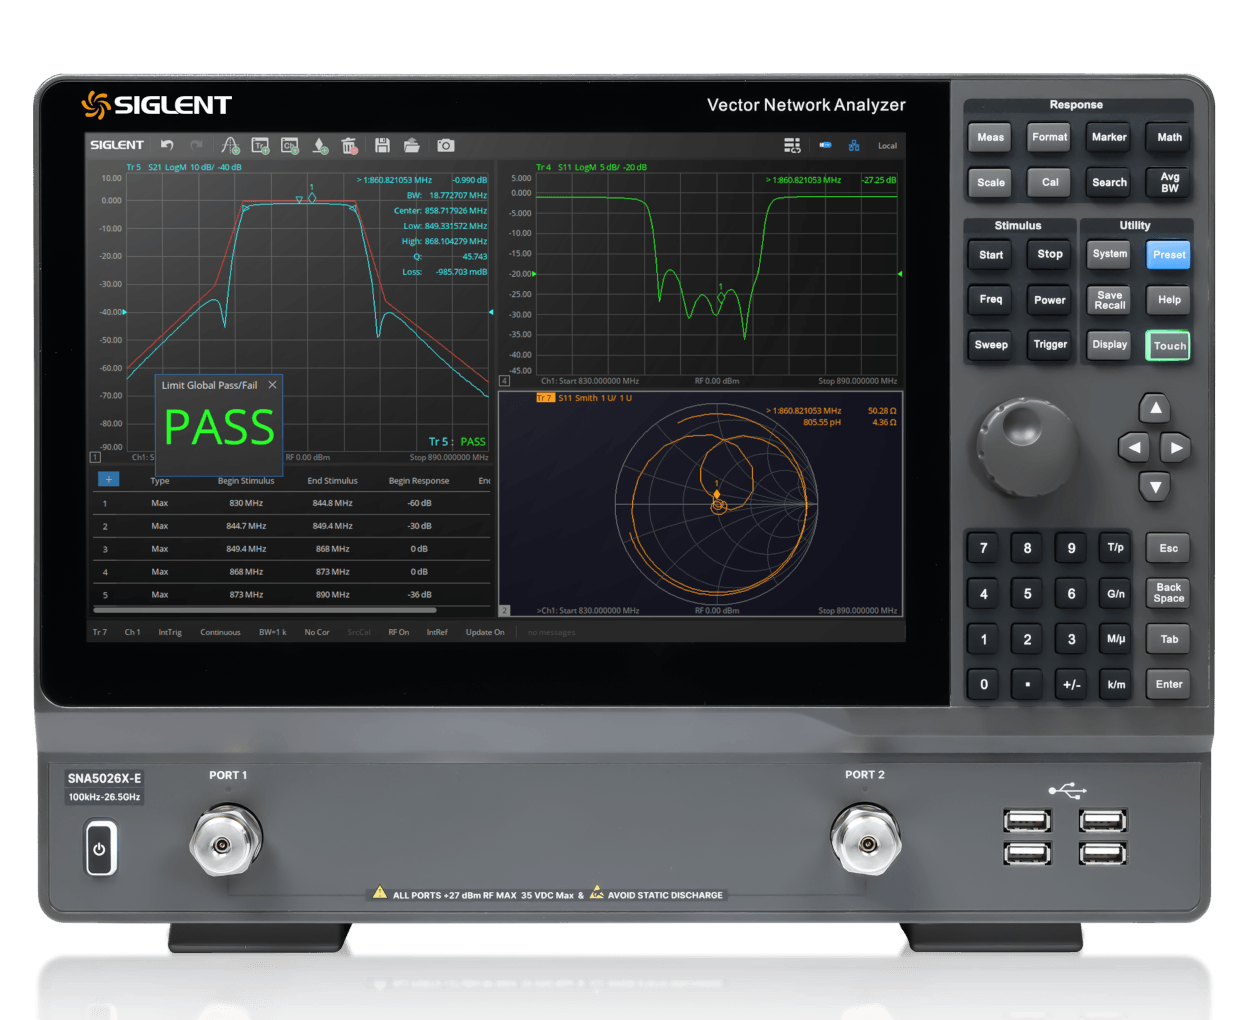
Task: Open the Type cell of limit row 1
Action: click(160, 503)
